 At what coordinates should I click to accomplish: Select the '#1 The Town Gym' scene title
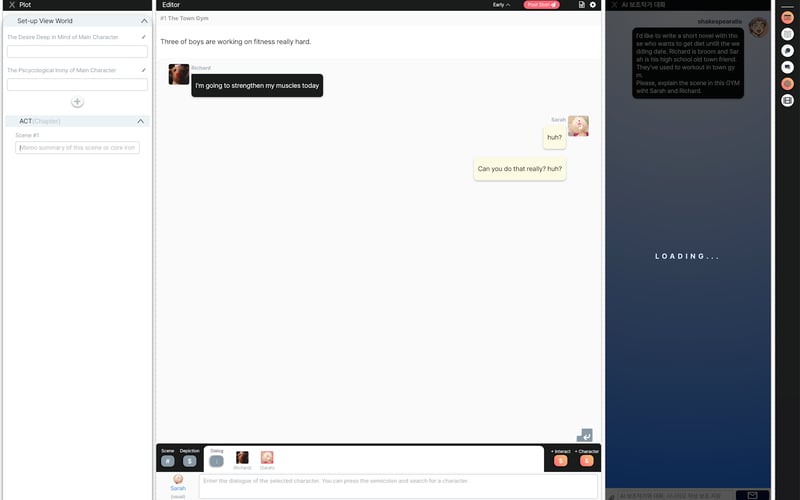point(184,18)
